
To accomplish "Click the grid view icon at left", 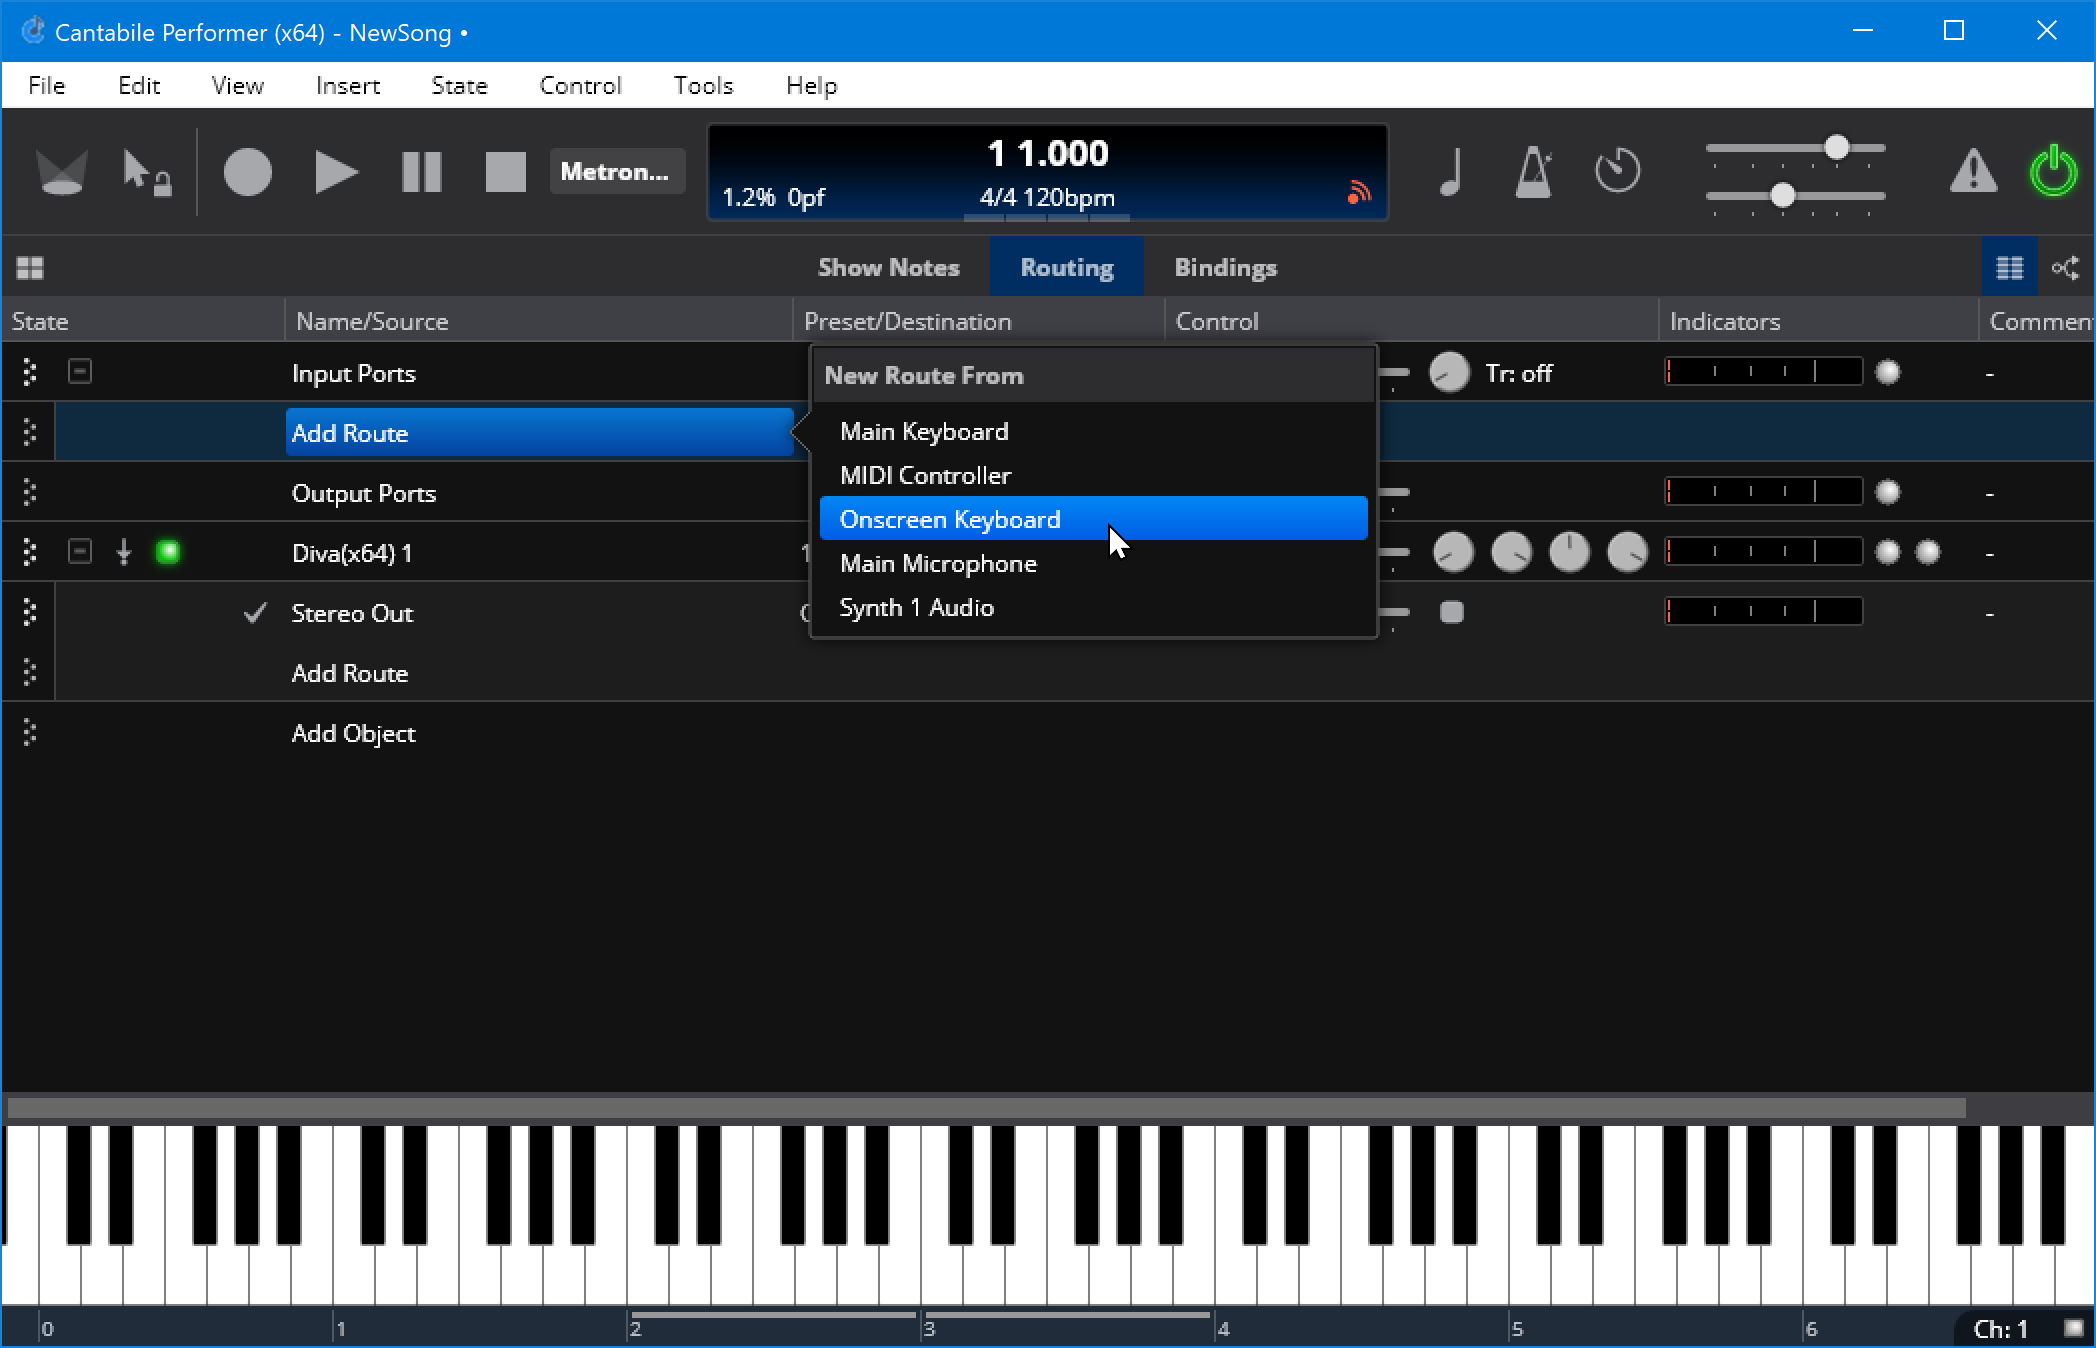I will 30,268.
